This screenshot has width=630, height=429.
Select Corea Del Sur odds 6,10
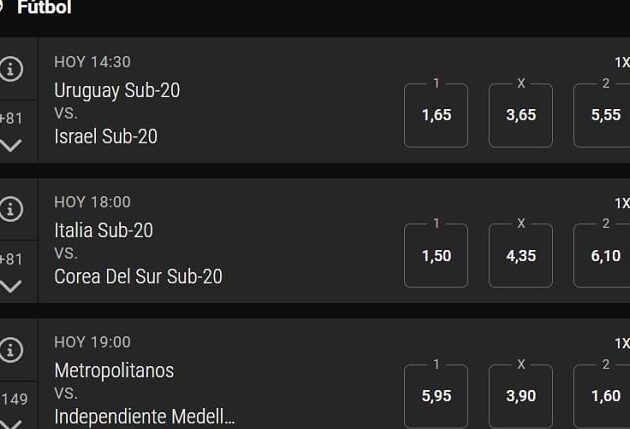[x=602, y=255]
